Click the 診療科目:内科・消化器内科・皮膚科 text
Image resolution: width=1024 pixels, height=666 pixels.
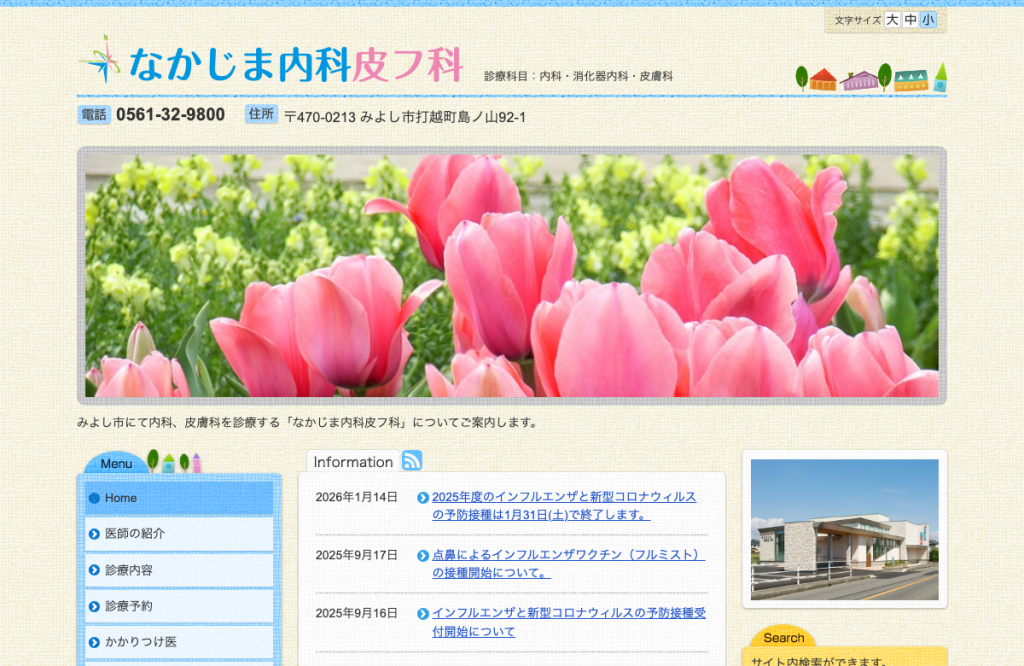579,76
